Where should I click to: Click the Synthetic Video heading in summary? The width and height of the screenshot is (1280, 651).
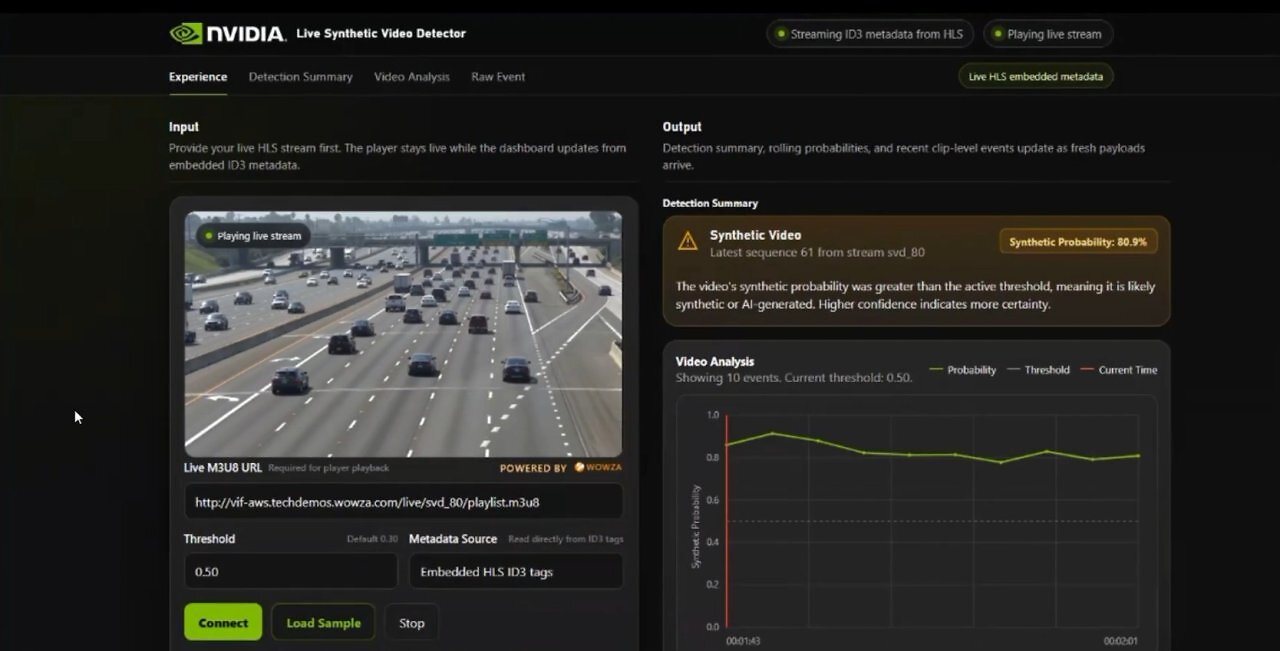click(x=755, y=235)
